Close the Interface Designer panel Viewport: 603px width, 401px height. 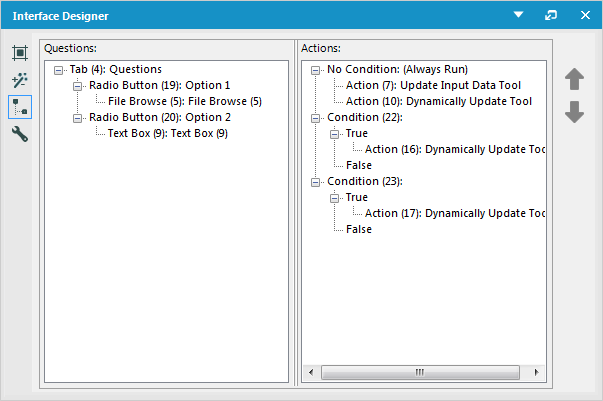[x=585, y=16]
